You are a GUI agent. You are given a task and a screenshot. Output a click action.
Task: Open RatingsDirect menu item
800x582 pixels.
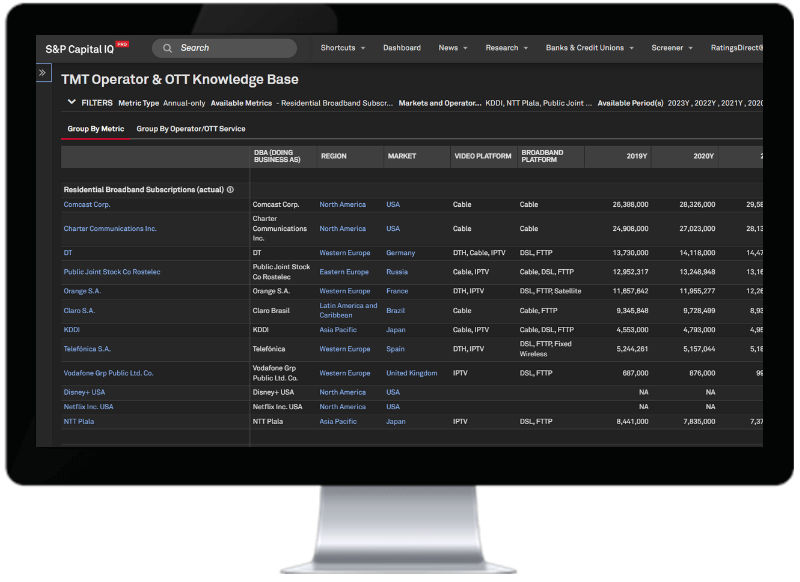(x=736, y=48)
